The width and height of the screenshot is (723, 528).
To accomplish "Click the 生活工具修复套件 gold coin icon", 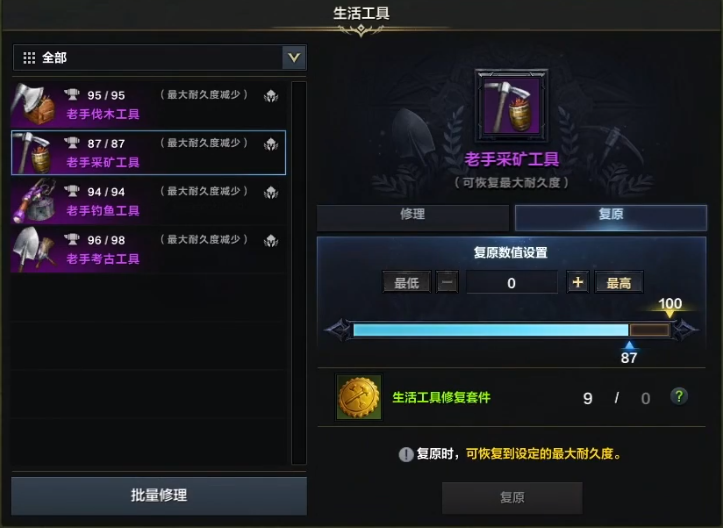I will pos(359,397).
